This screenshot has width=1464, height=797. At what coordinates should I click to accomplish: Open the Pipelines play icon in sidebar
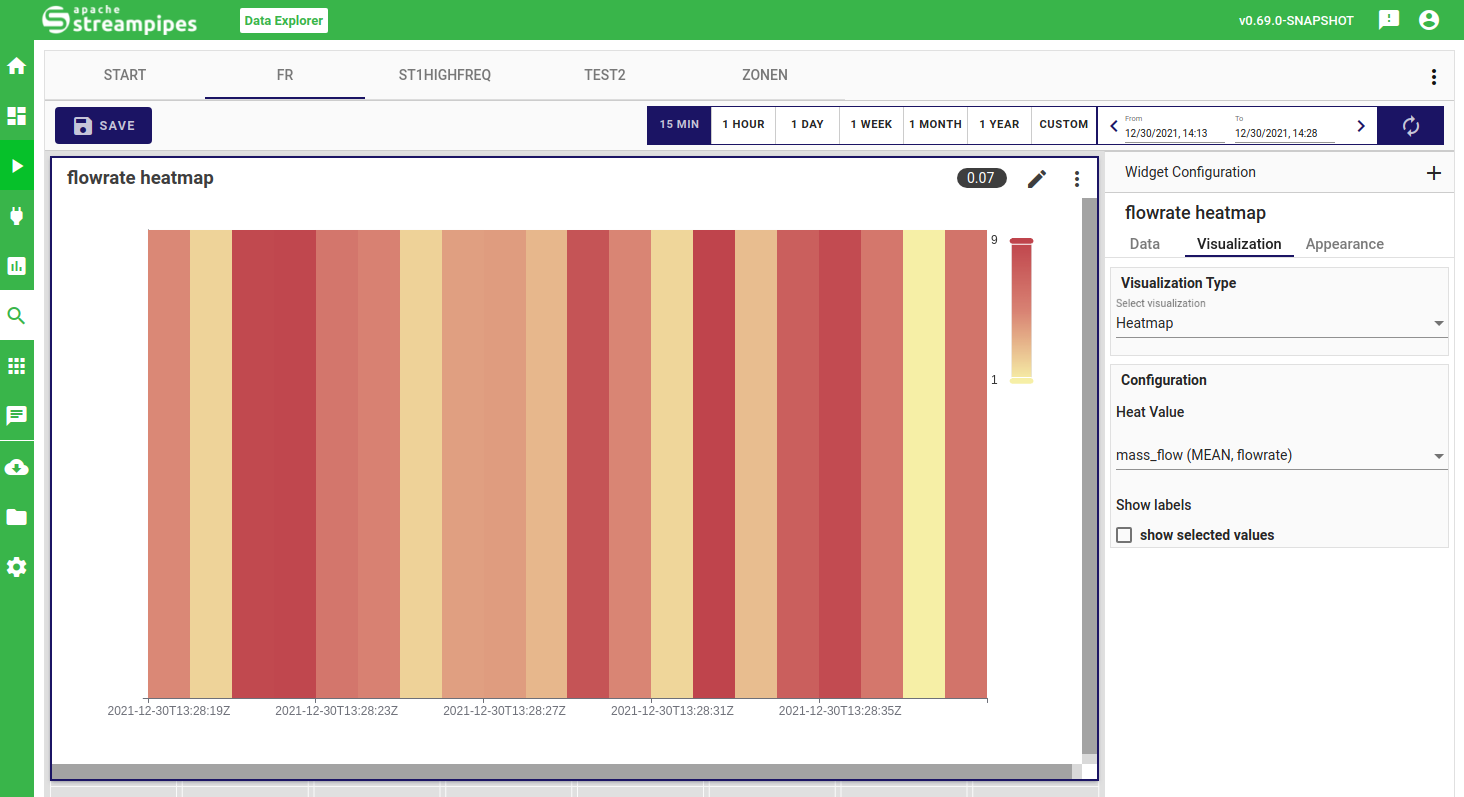(x=16, y=166)
